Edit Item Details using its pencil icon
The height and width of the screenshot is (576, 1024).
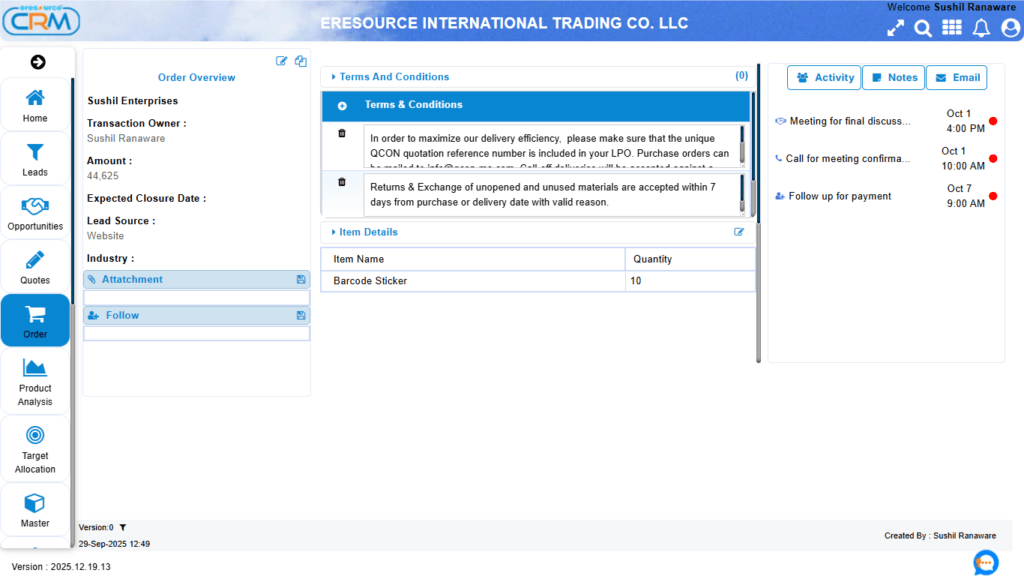(739, 231)
